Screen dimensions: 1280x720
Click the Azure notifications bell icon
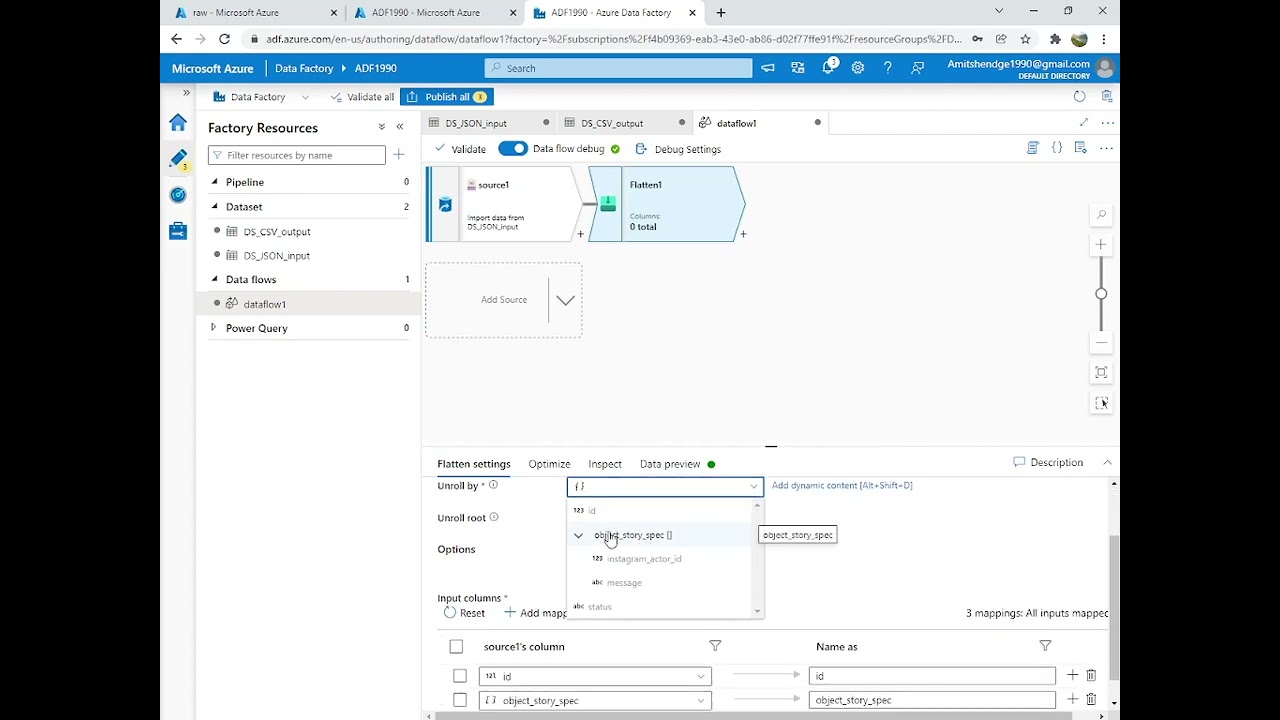pos(828,68)
